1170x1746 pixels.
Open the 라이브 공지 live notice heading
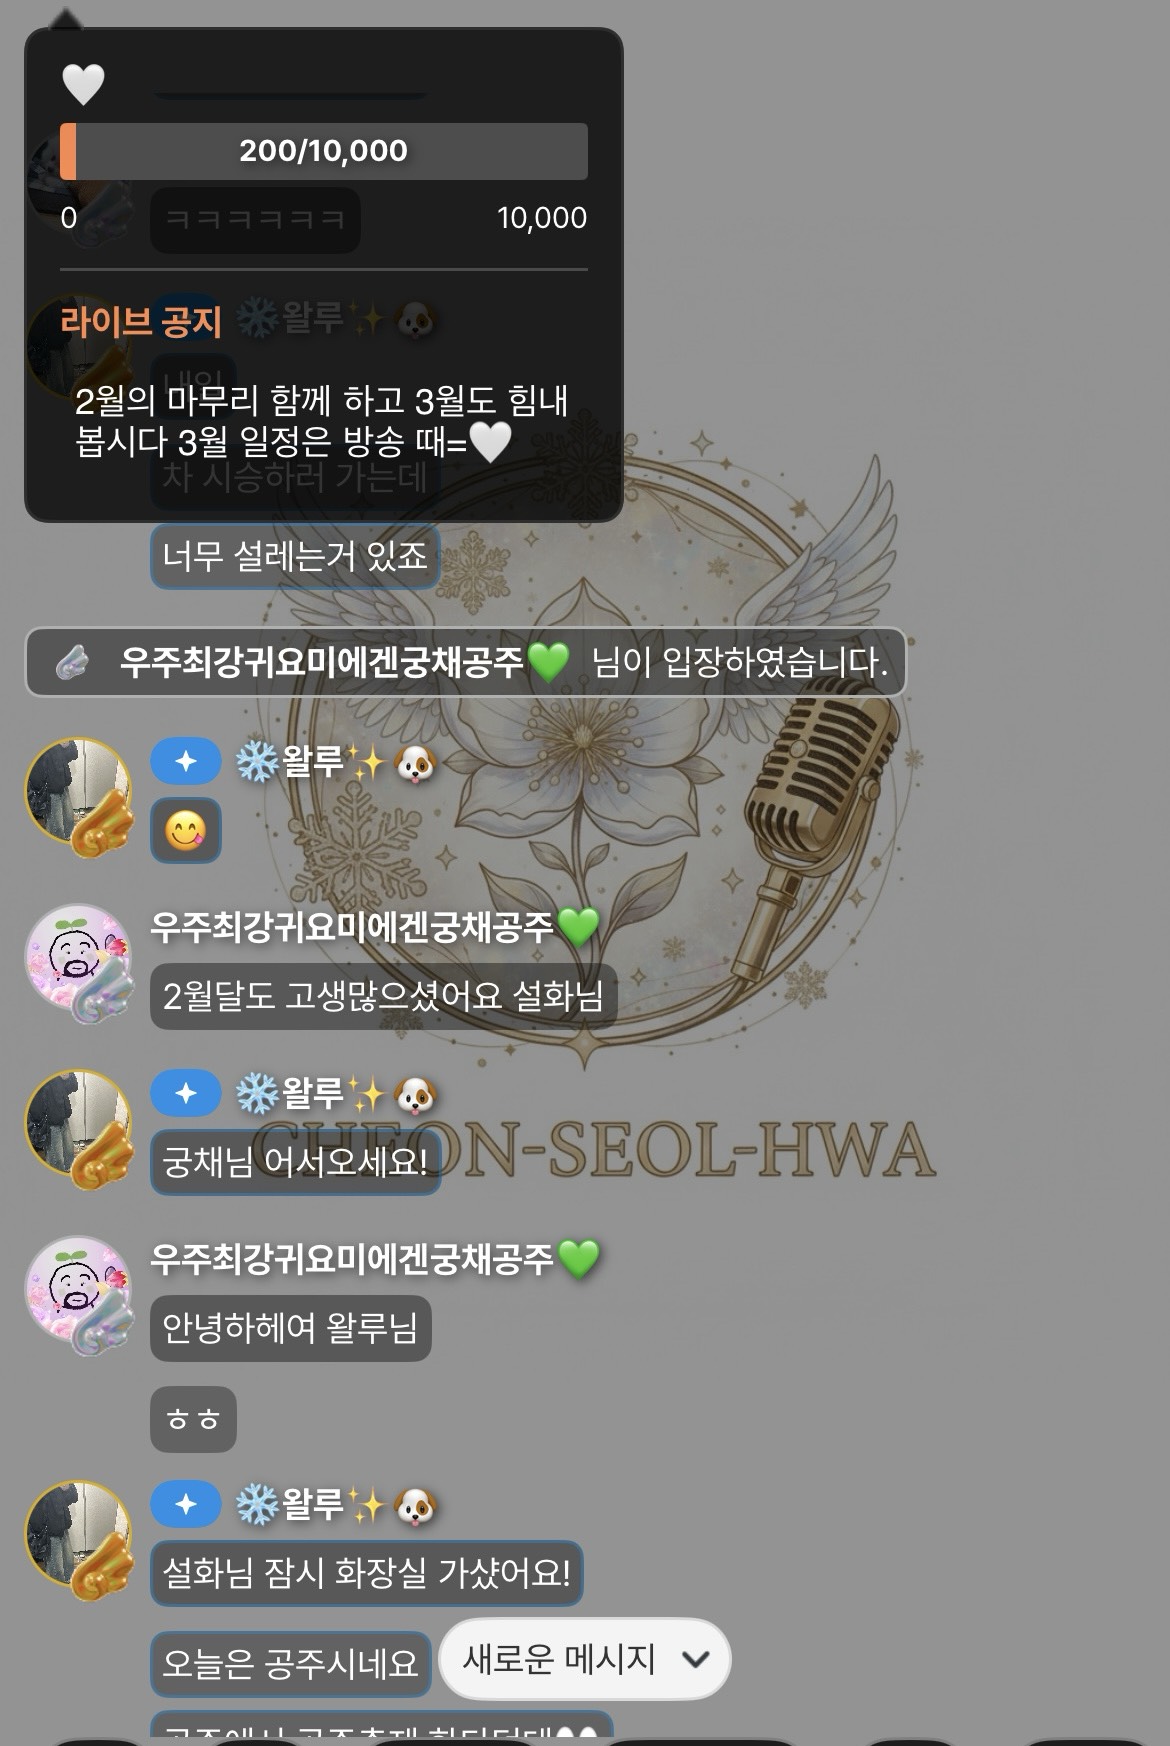pos(141,322)
